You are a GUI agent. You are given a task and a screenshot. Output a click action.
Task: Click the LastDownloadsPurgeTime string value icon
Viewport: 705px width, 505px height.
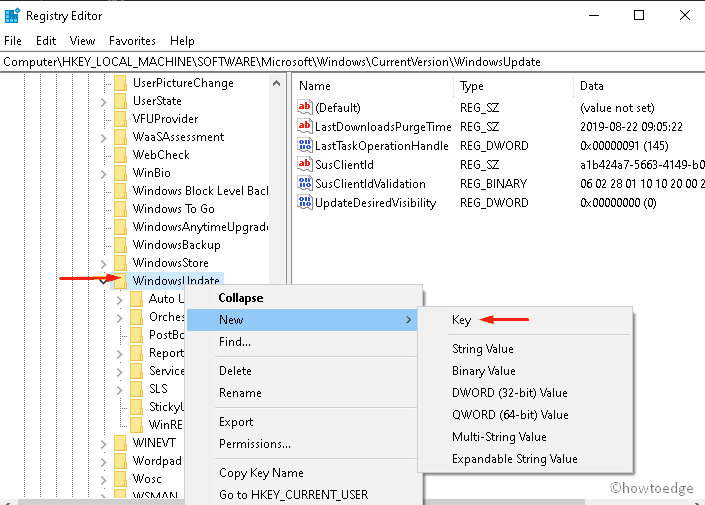[x=305, y=127]
